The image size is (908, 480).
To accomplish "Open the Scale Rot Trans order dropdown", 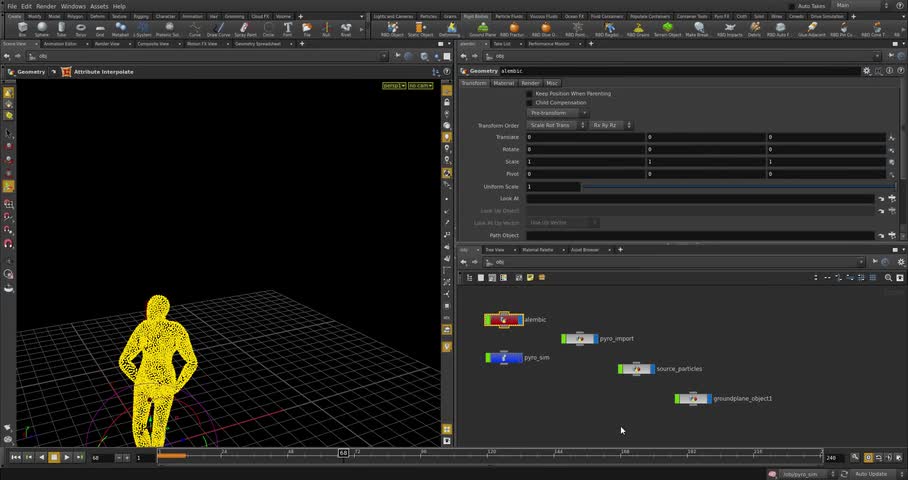I will click(x=555, y=125).
